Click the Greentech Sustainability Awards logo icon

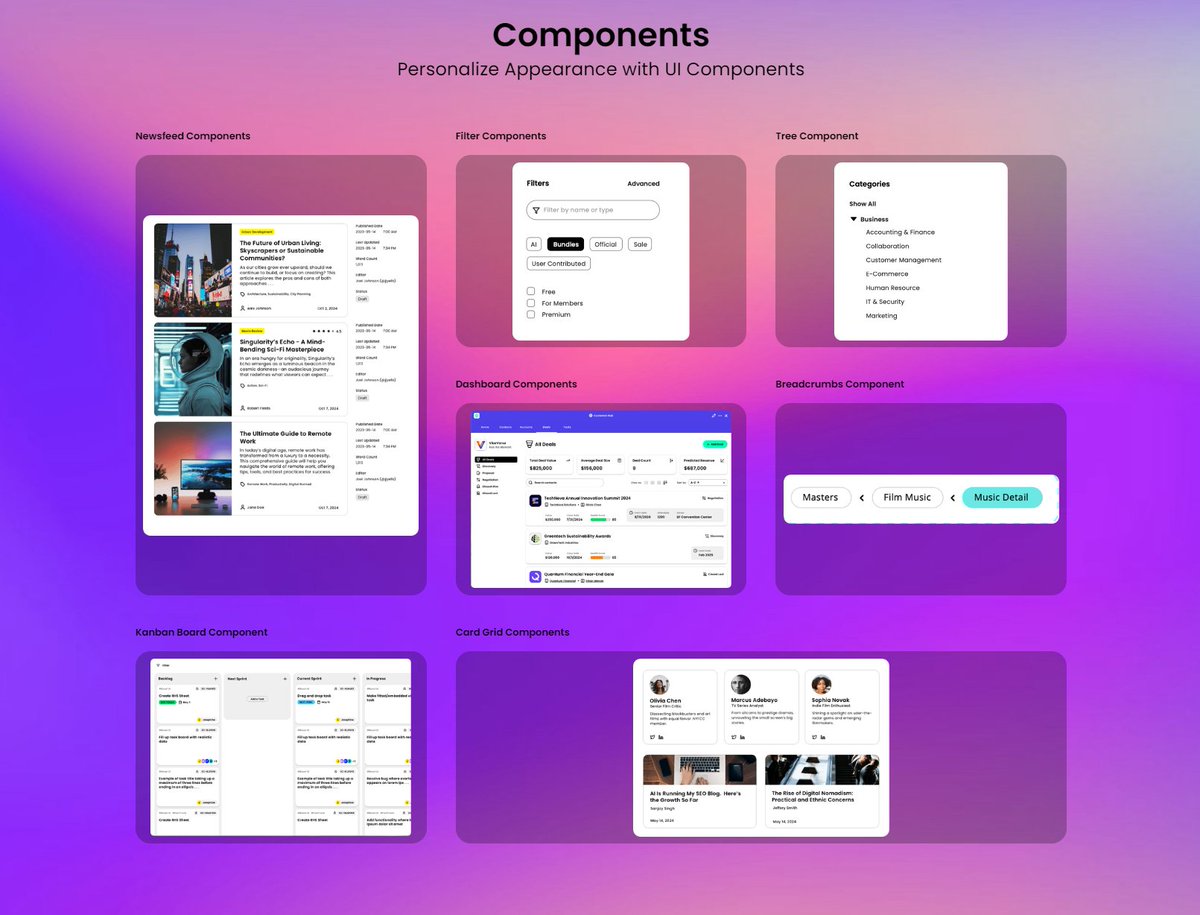click(535, 539)
